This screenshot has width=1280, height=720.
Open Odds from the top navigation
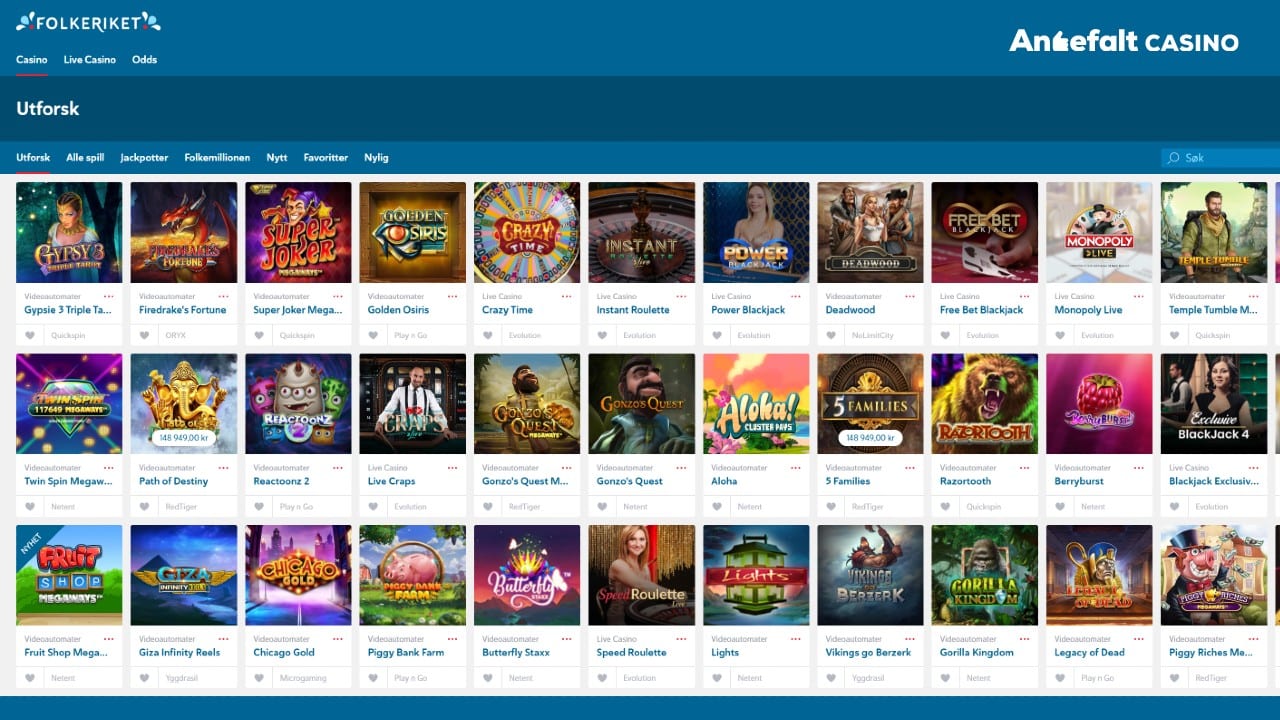point(144,60)
